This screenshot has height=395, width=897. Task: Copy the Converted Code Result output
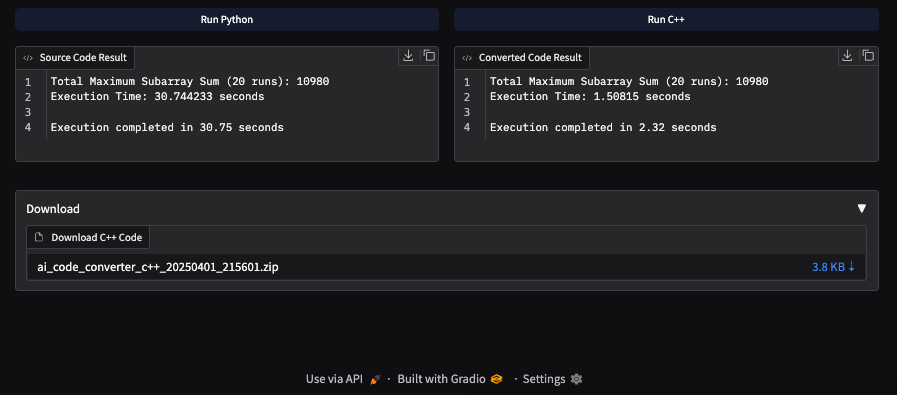(x=868, y=56)
